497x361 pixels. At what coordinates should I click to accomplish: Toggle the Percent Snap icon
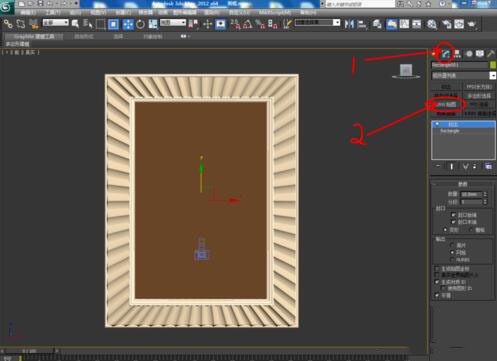click(260, 24)
